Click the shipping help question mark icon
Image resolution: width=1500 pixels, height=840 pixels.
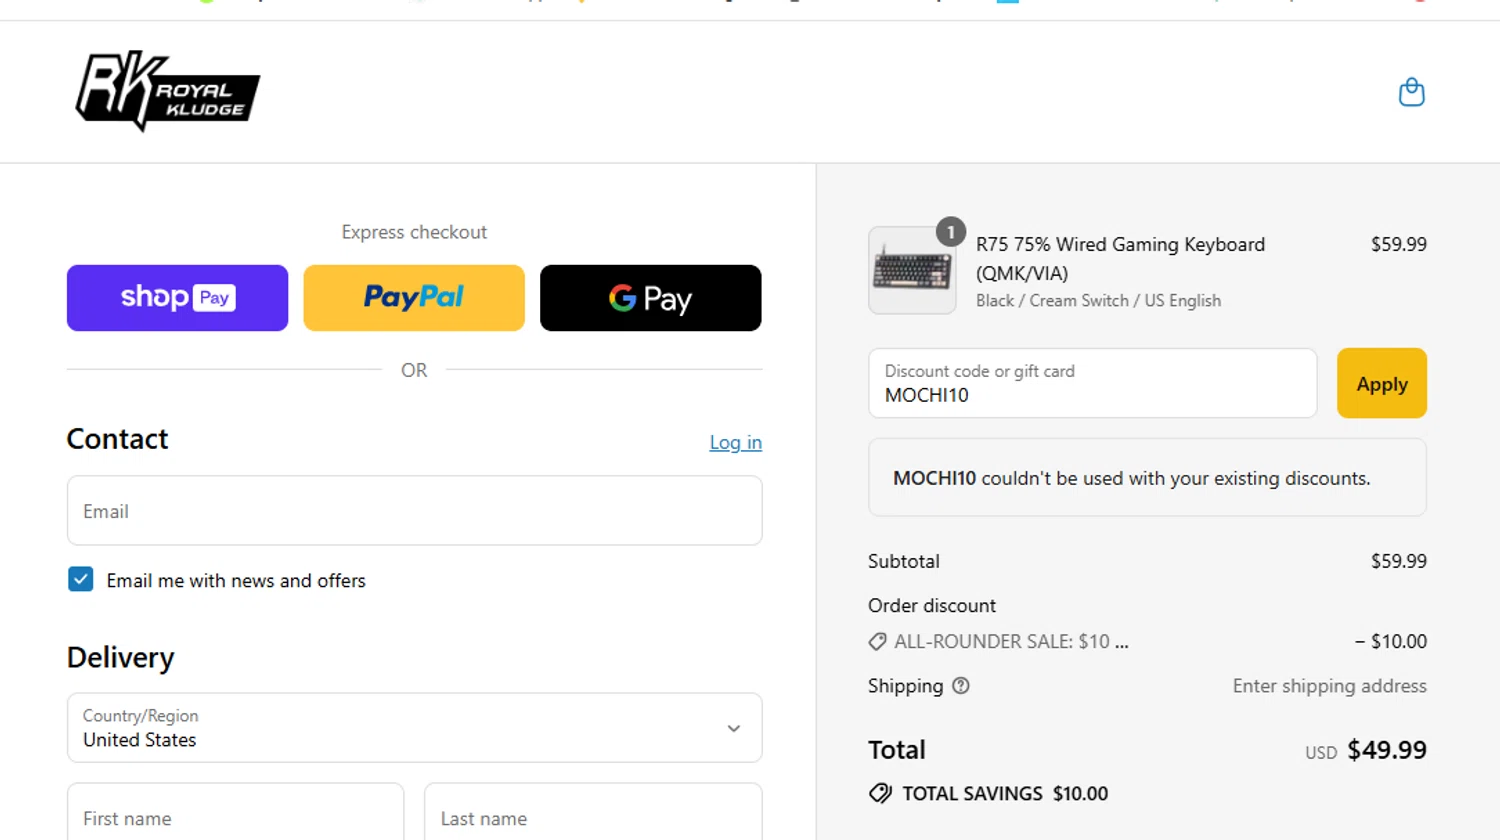tap(961, 686)
